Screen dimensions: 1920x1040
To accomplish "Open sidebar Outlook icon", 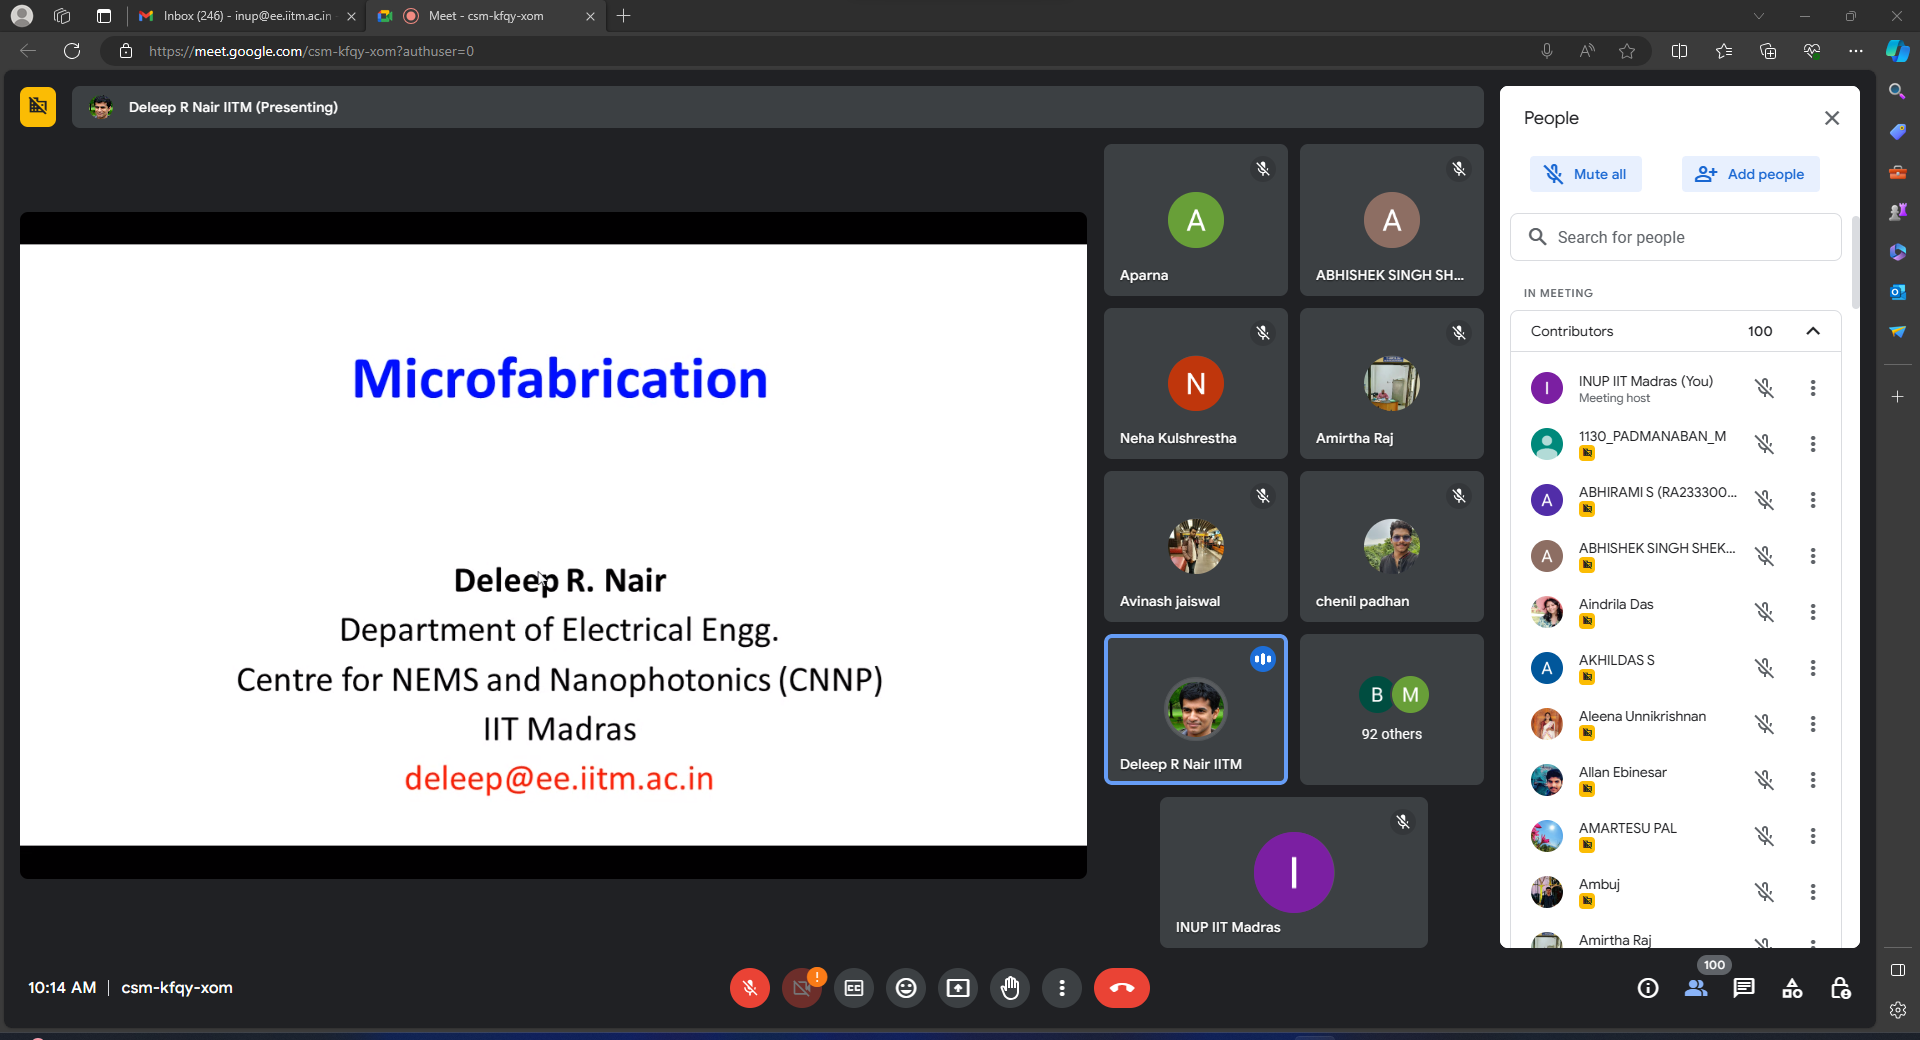I will click(1897, 291).
